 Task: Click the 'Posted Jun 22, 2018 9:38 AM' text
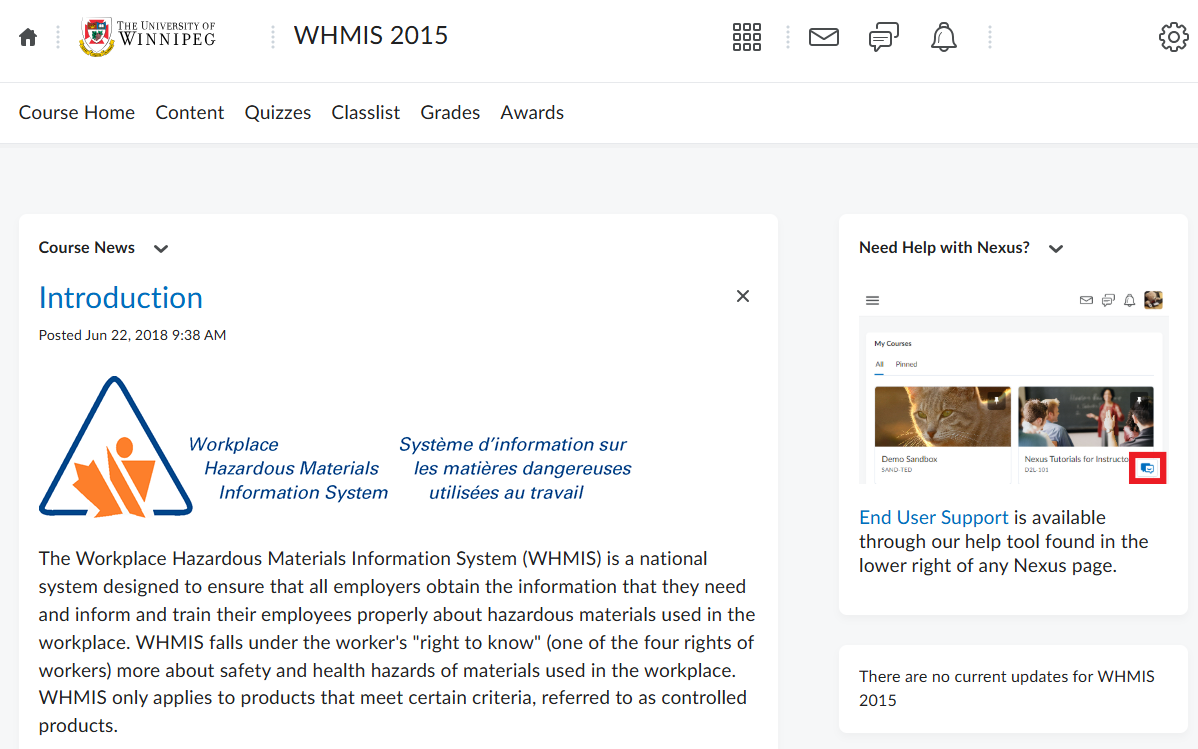click(x=132, y=335)
